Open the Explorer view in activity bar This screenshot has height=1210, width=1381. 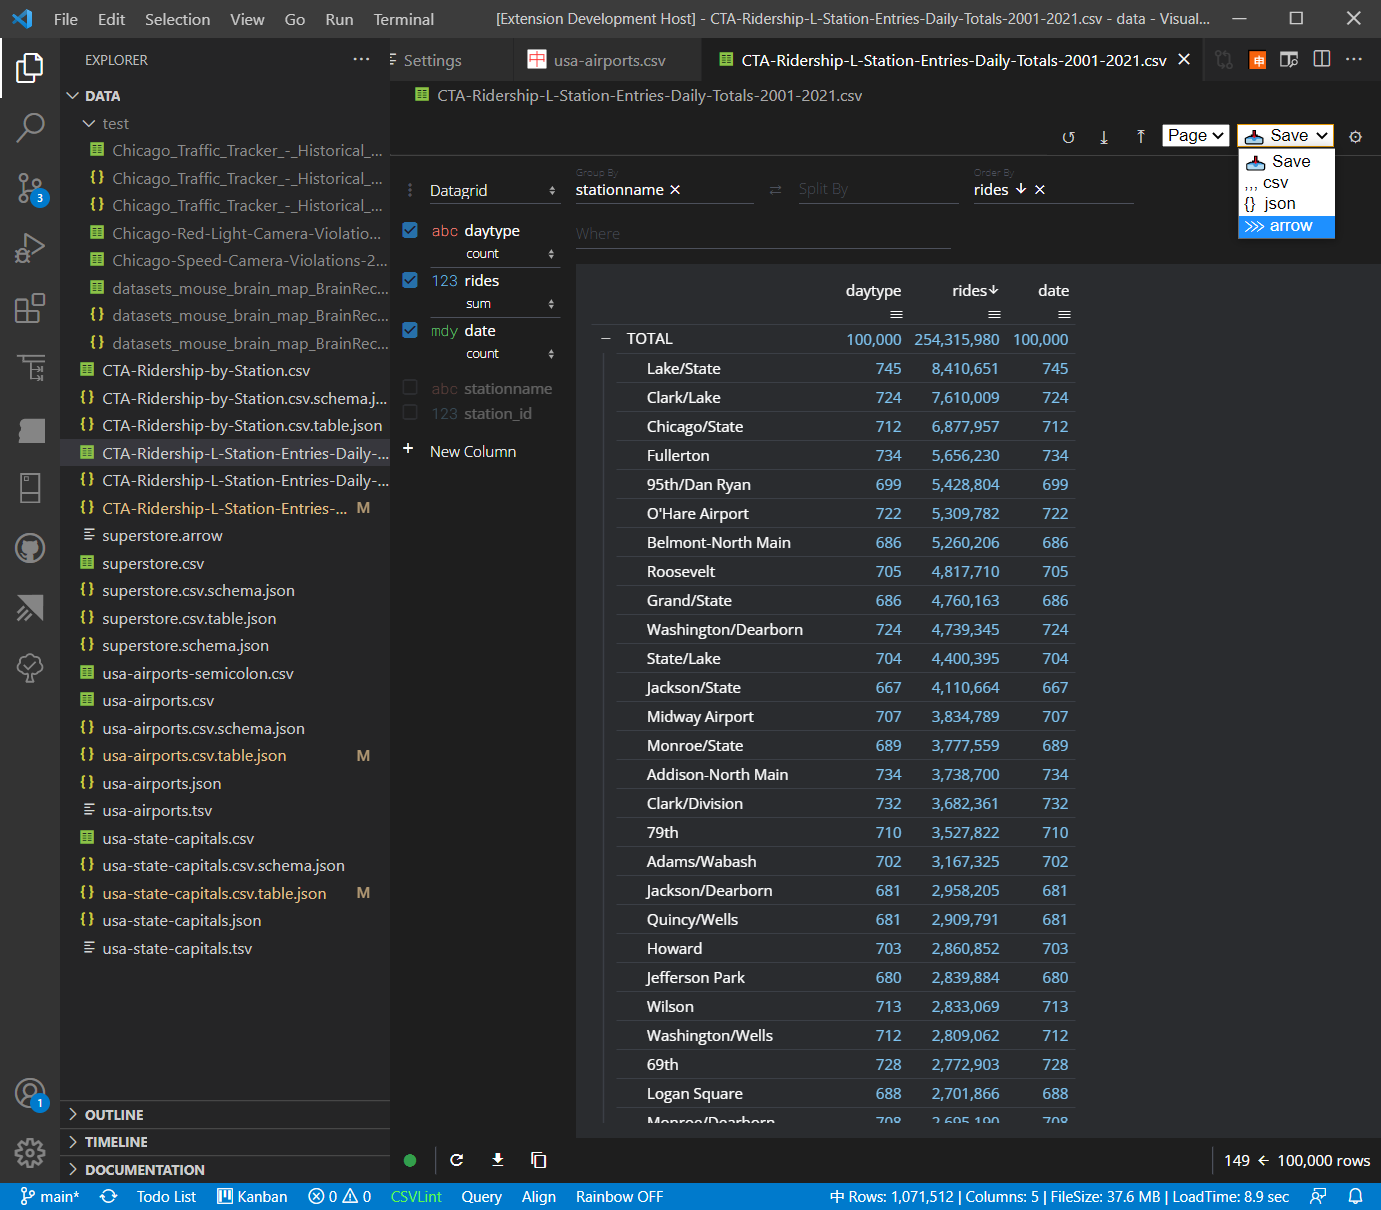coord(30,68)
